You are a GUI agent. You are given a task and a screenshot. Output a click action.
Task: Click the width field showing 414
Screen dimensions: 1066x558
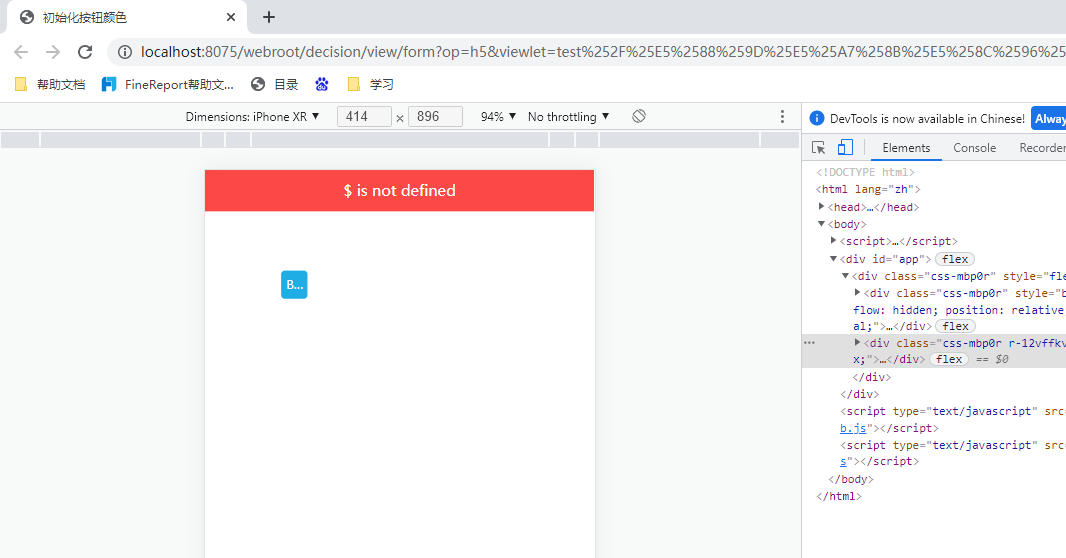click(x=364, y=116)
